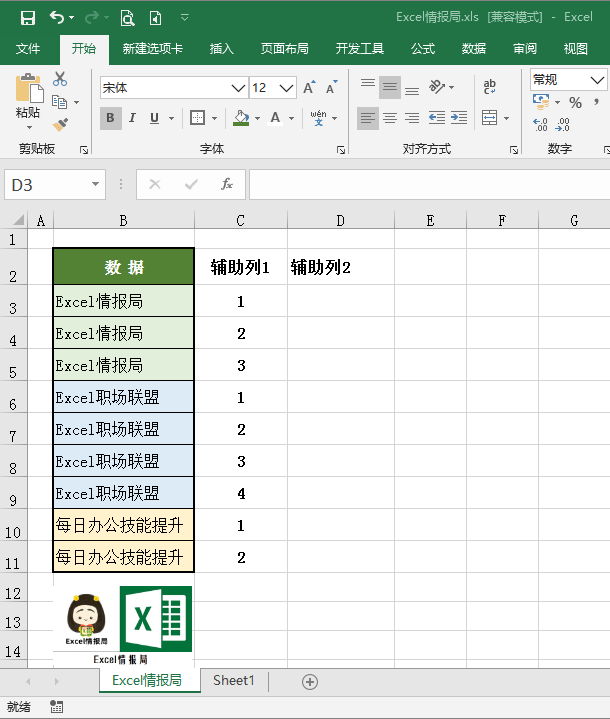Viewport: 610px width, 719px height.
Task: Switch to the 公式 ribbon tab
Action: coord(422,49)
